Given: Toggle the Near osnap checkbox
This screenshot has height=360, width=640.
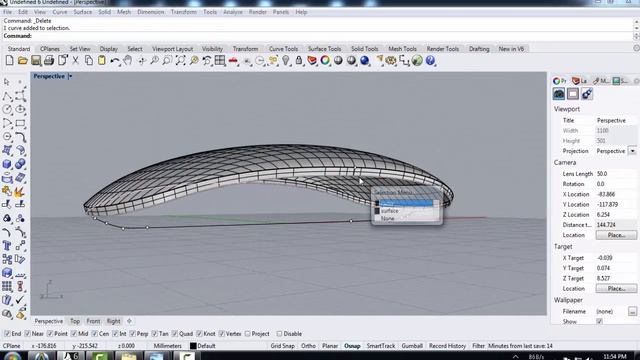Looking at the screenshot, I should pos(27,334).
